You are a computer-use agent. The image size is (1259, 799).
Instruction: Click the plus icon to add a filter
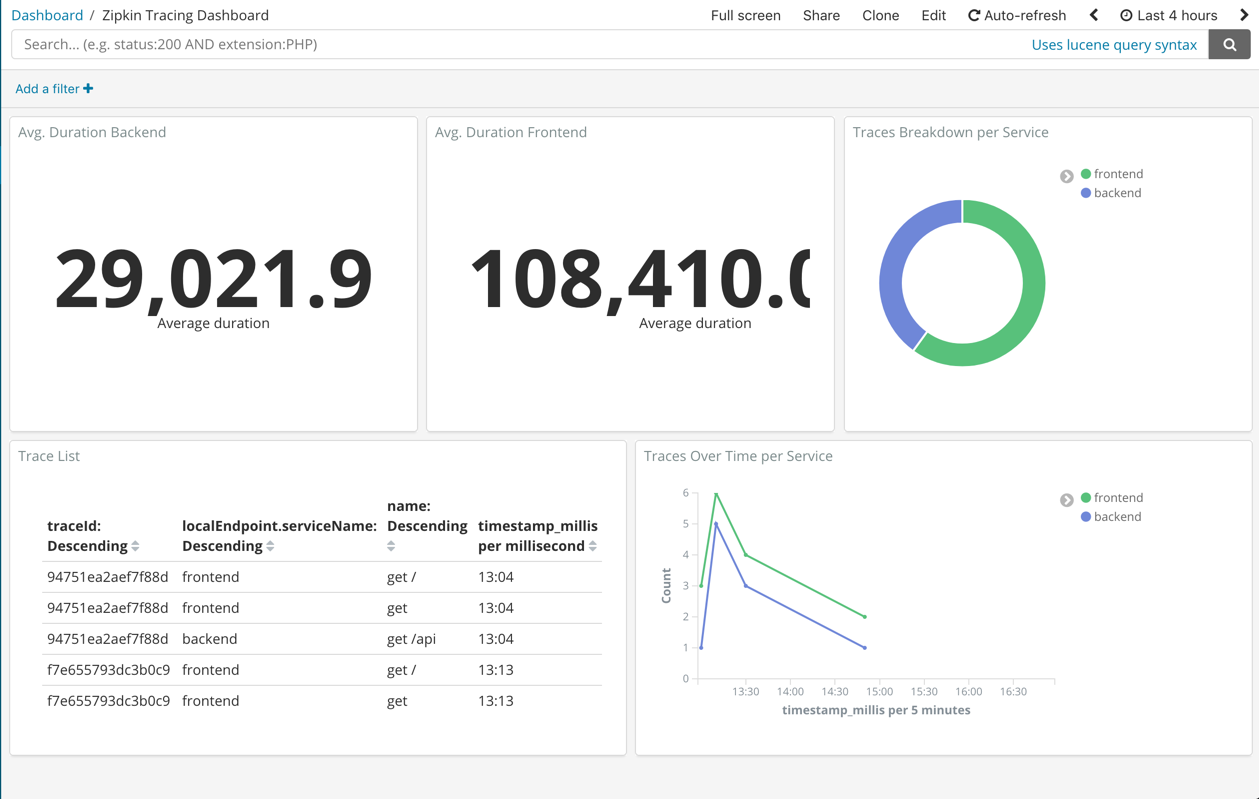coord(89,88)
